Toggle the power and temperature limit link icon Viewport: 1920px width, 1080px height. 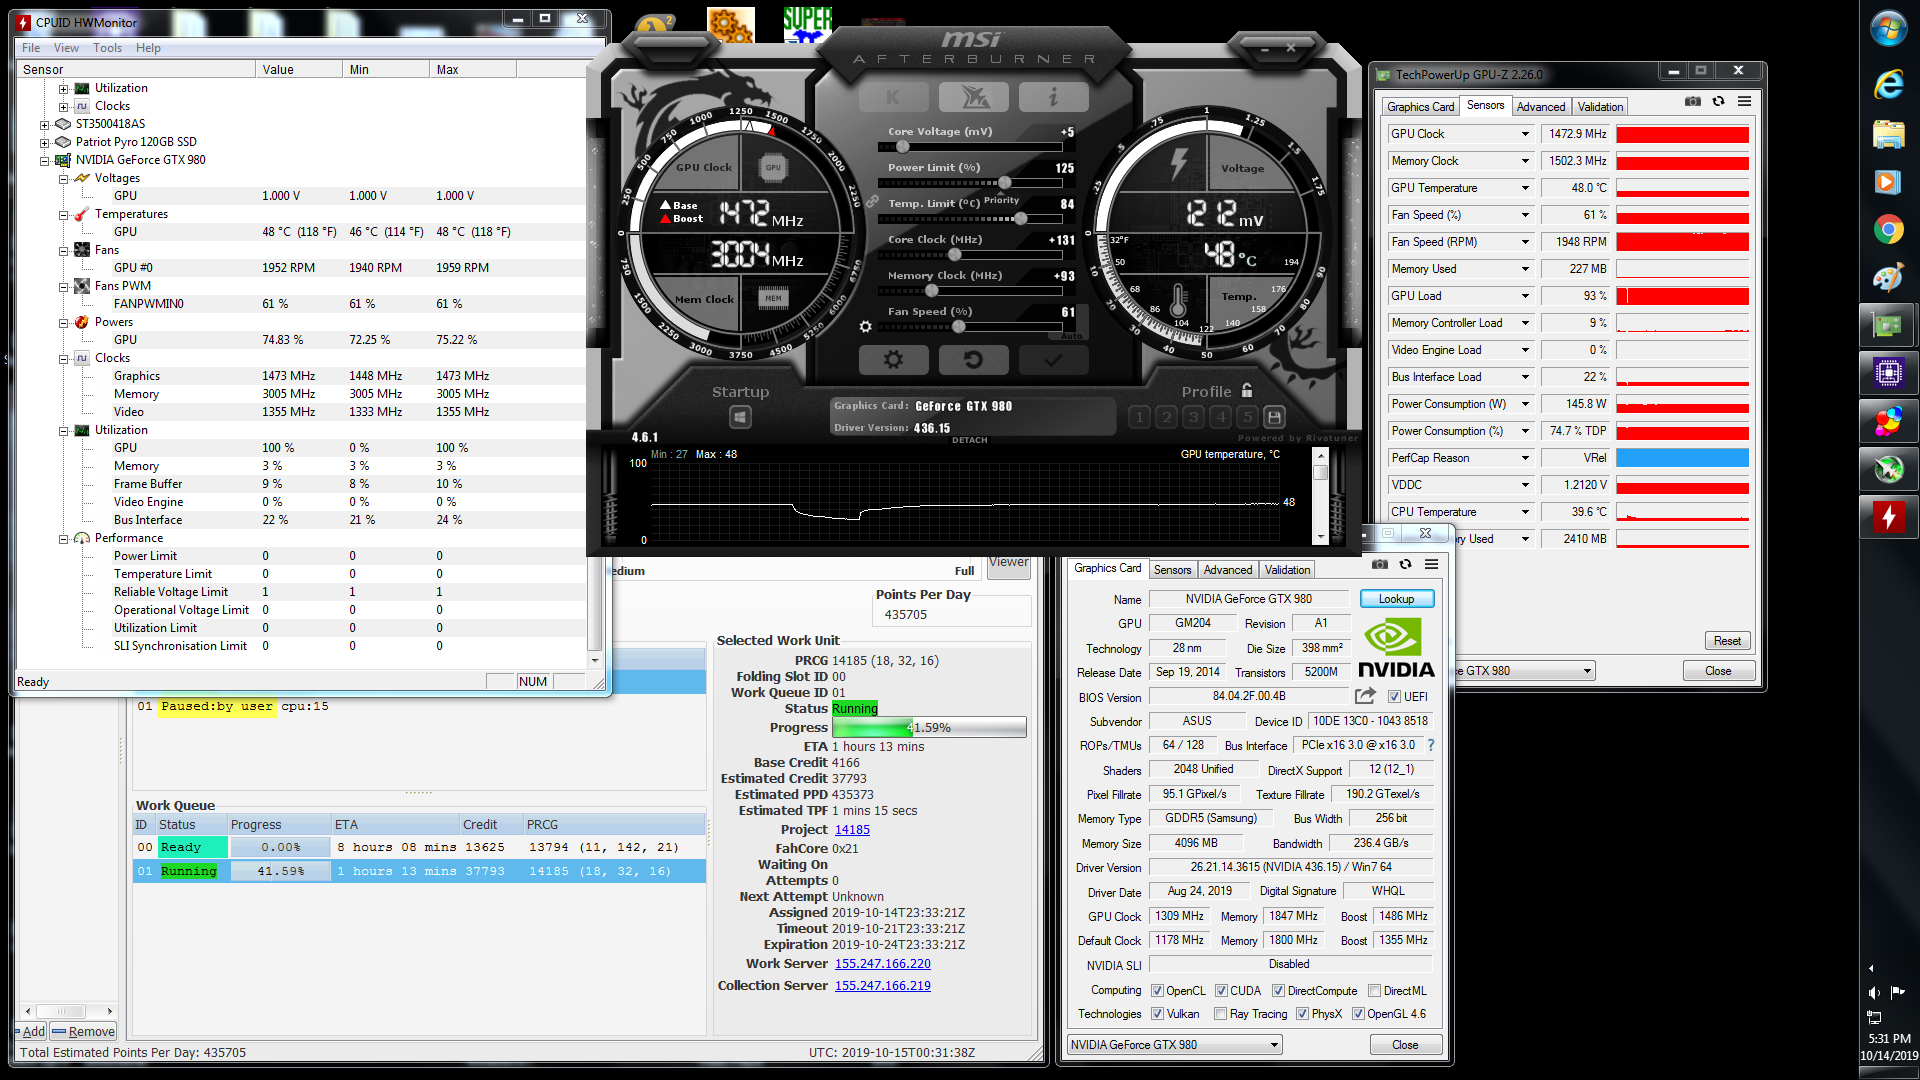click(x=872, y=202)
